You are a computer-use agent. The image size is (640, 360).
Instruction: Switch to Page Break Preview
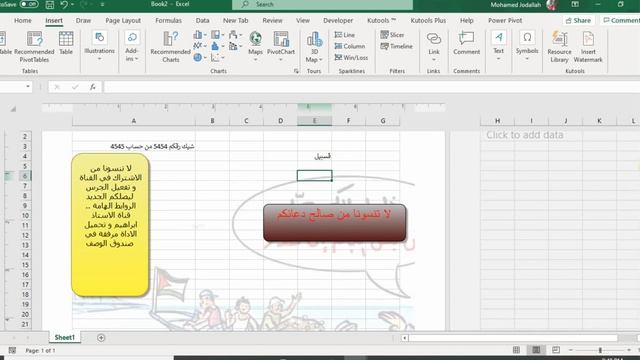(x=556, y=350)
